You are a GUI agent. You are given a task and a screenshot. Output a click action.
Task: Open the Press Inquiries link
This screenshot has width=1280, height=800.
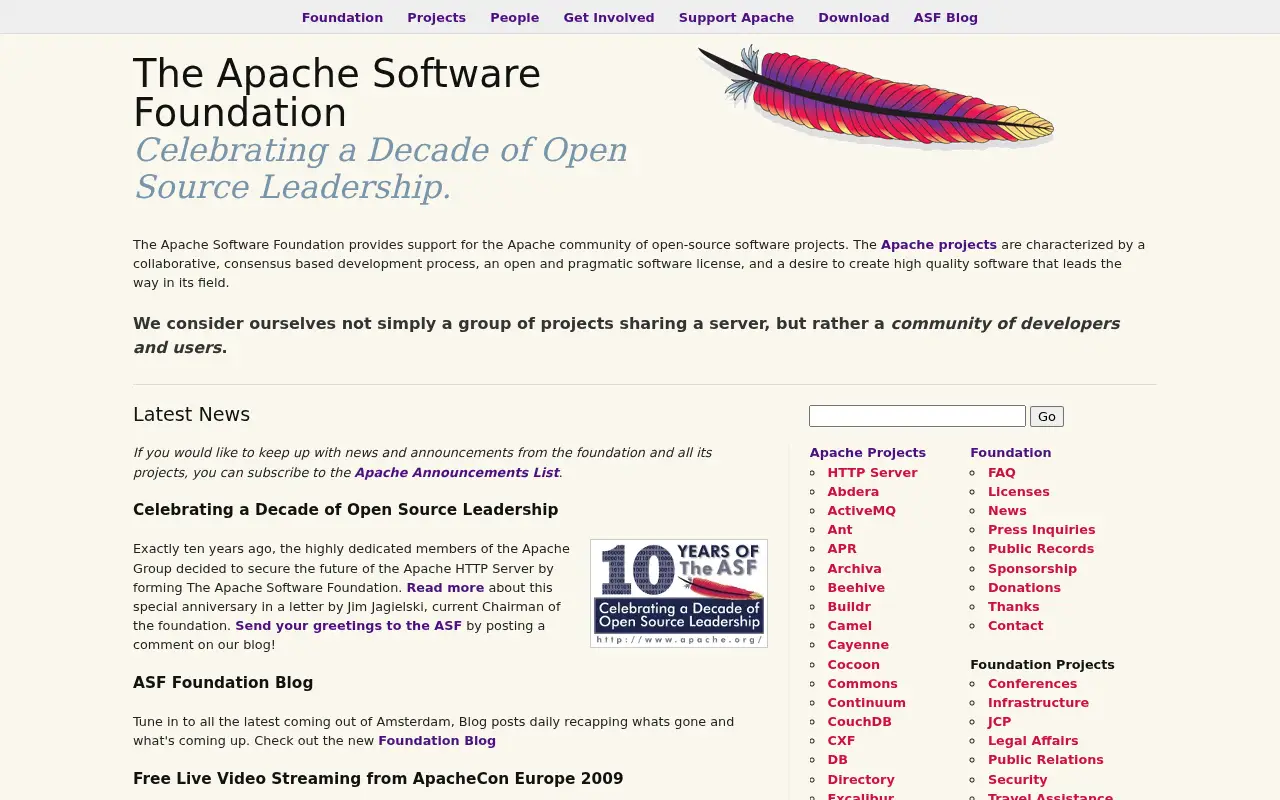[x=1041, y=529]
